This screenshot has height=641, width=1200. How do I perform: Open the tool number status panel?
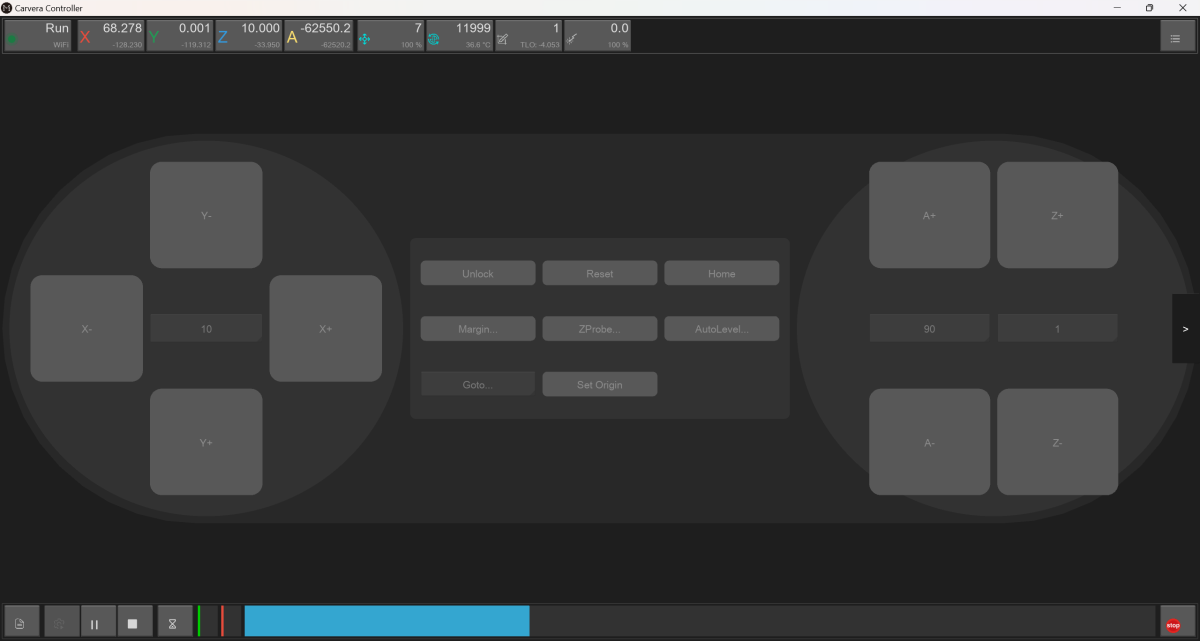click(x=528, y=36)
